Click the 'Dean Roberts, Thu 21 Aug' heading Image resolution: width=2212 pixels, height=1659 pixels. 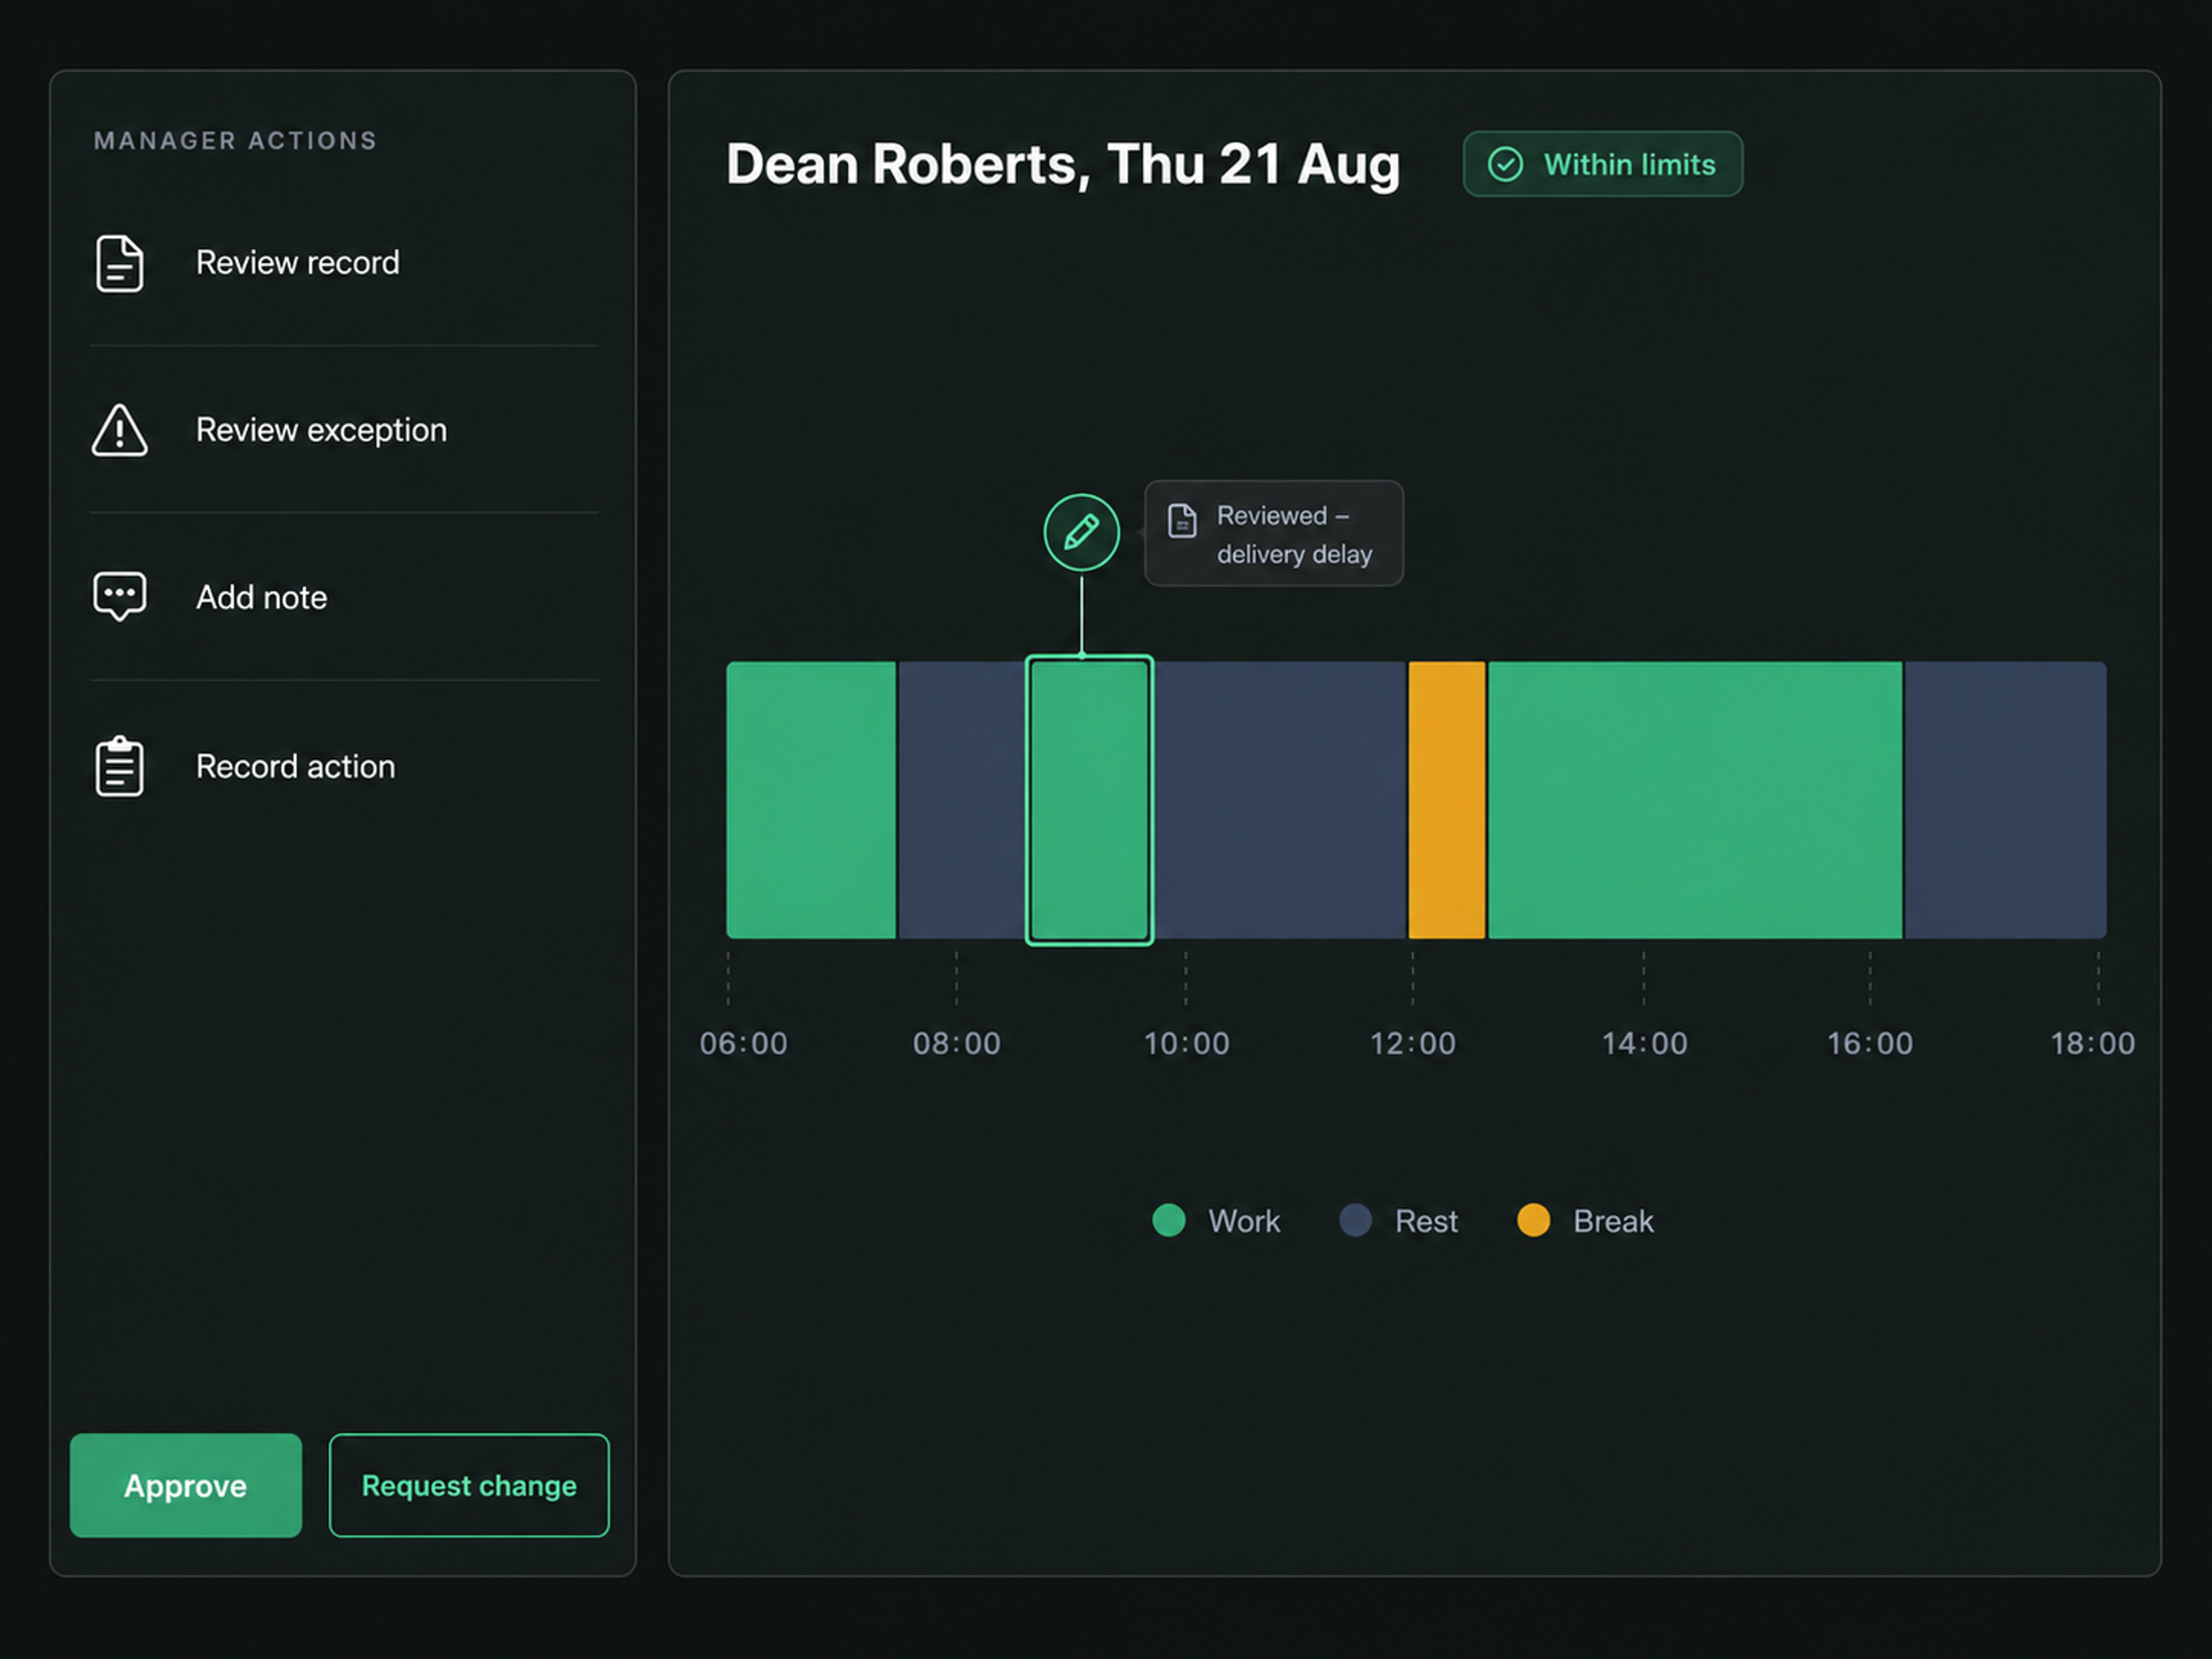pos(1063,164)
